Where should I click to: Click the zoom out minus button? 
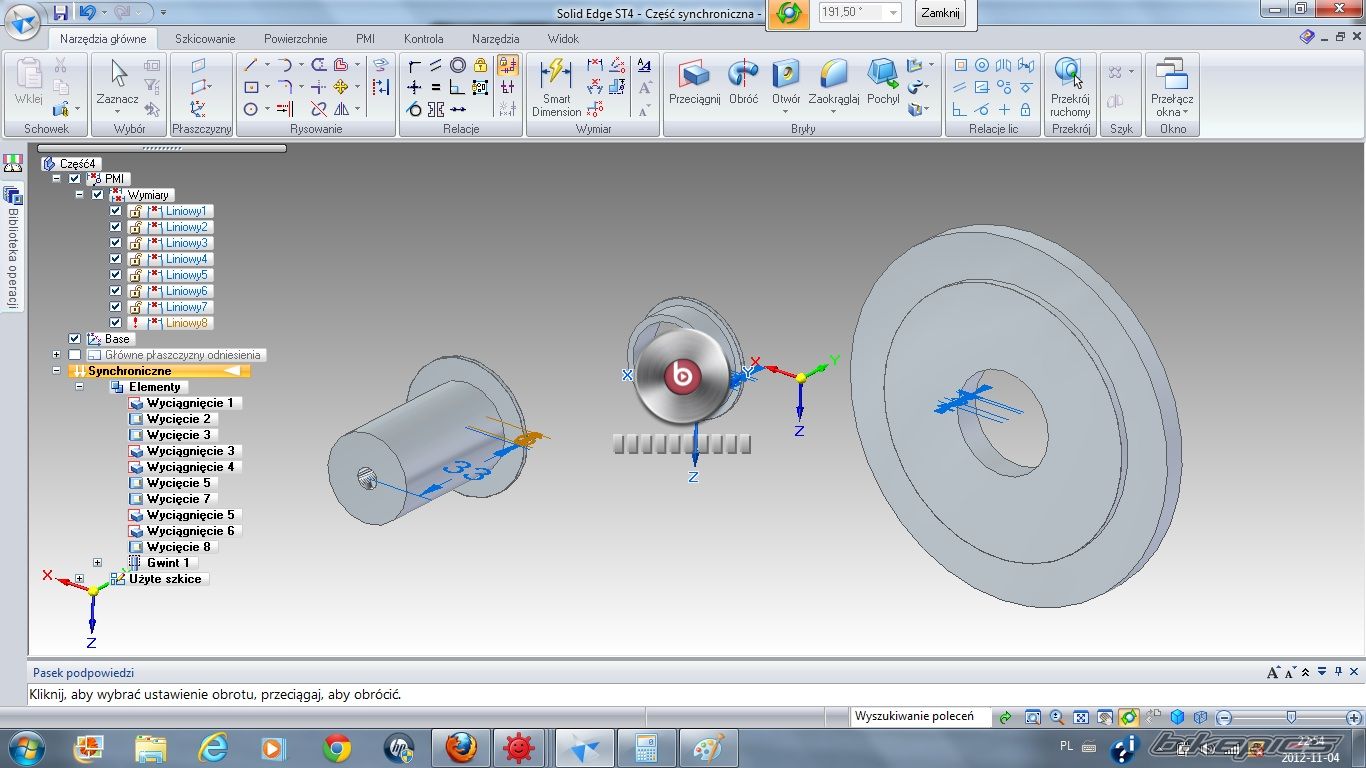(1223, 717)
